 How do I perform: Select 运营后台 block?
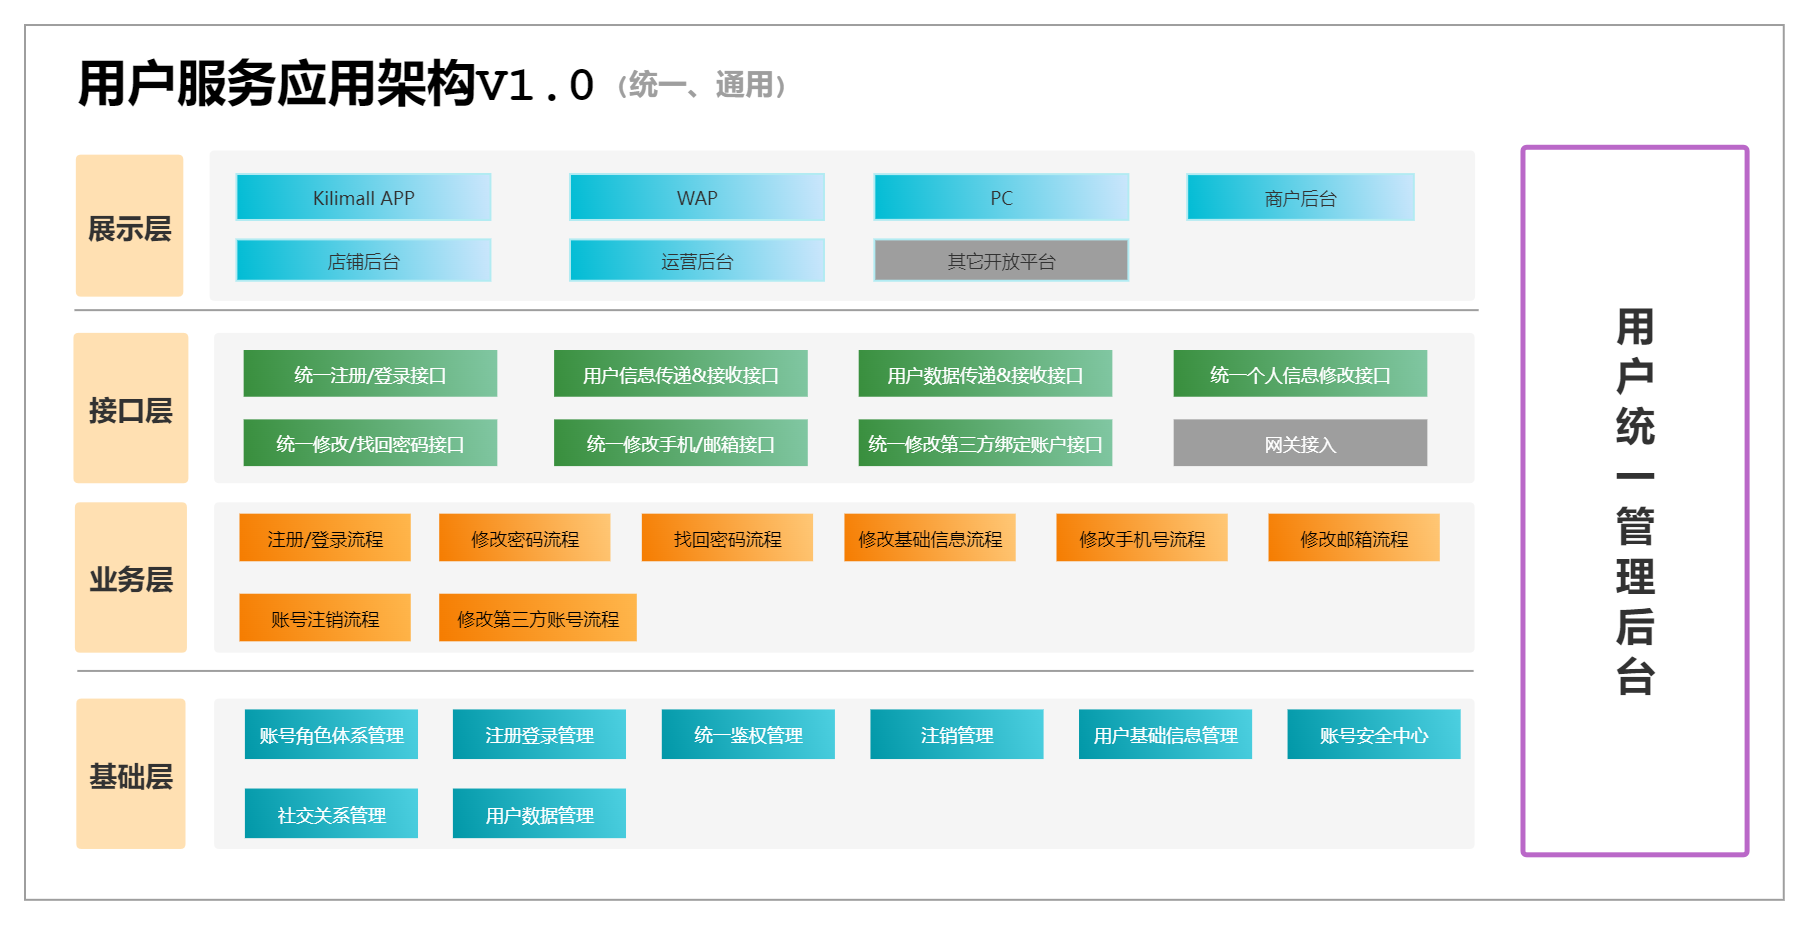697,260
